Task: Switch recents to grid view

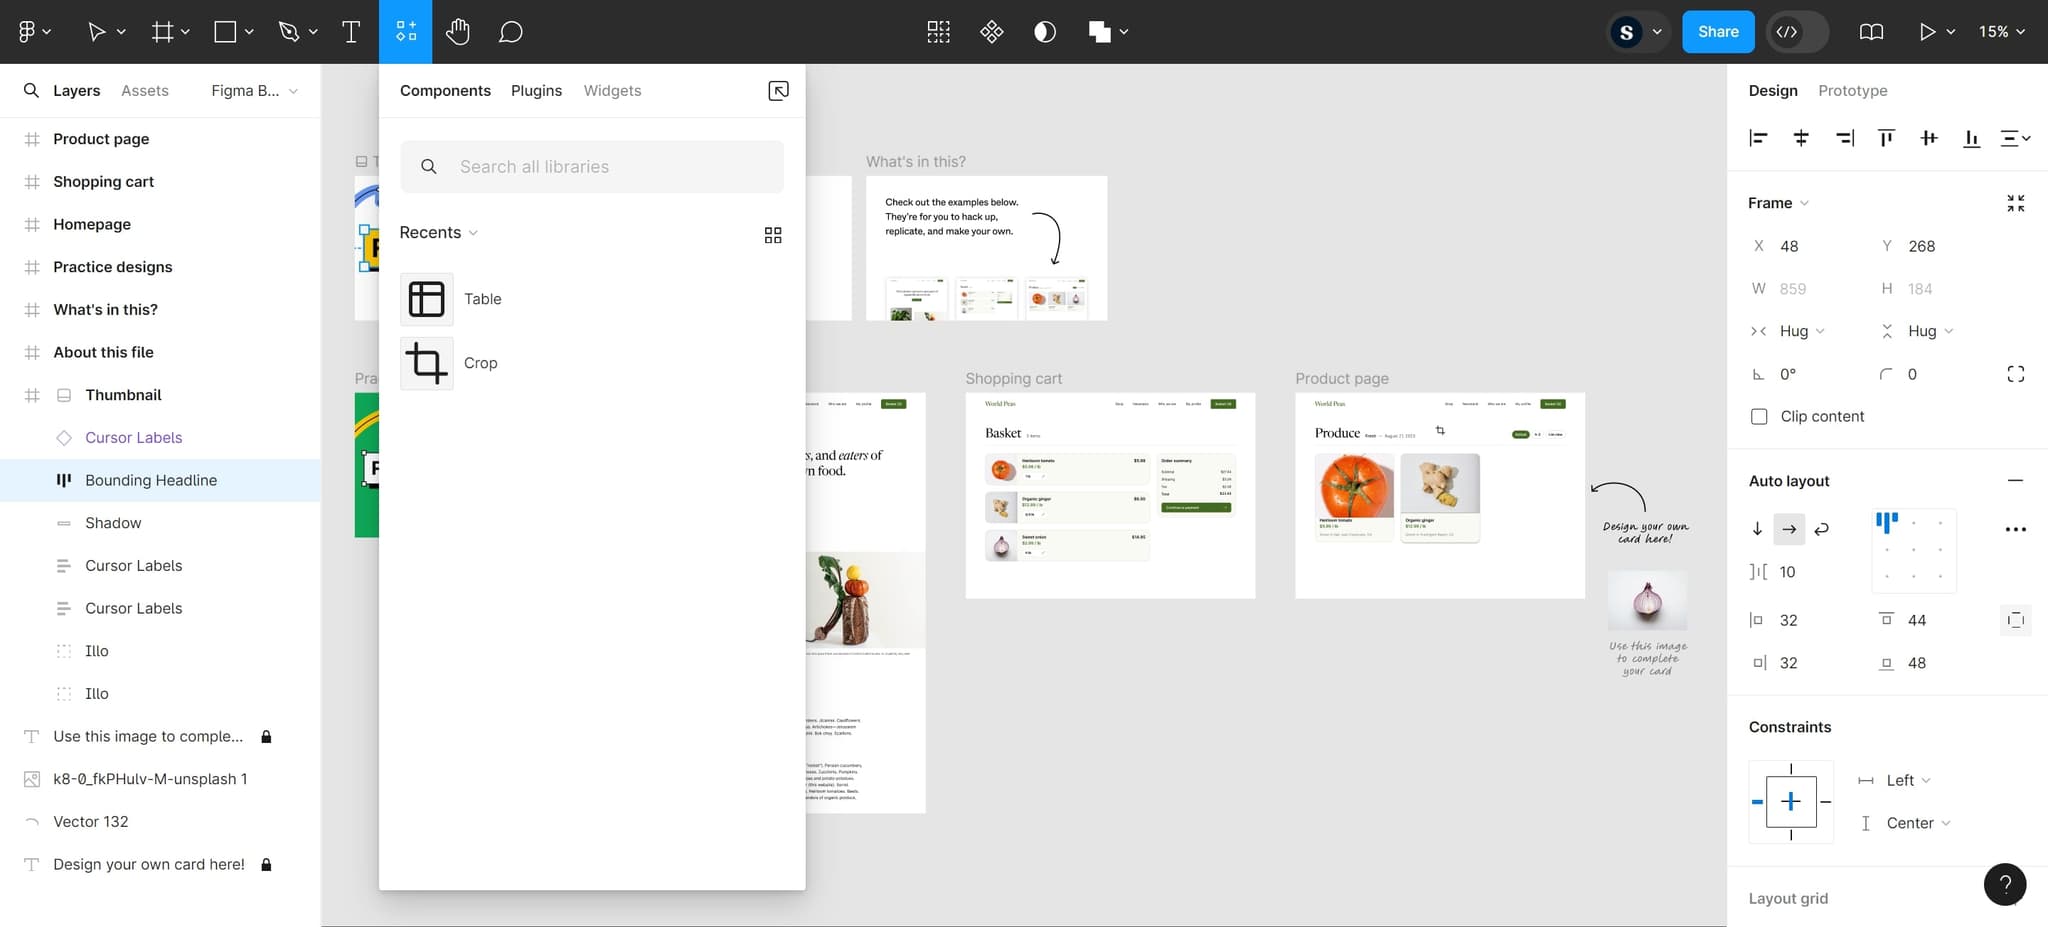Action: tap(773, 235)
